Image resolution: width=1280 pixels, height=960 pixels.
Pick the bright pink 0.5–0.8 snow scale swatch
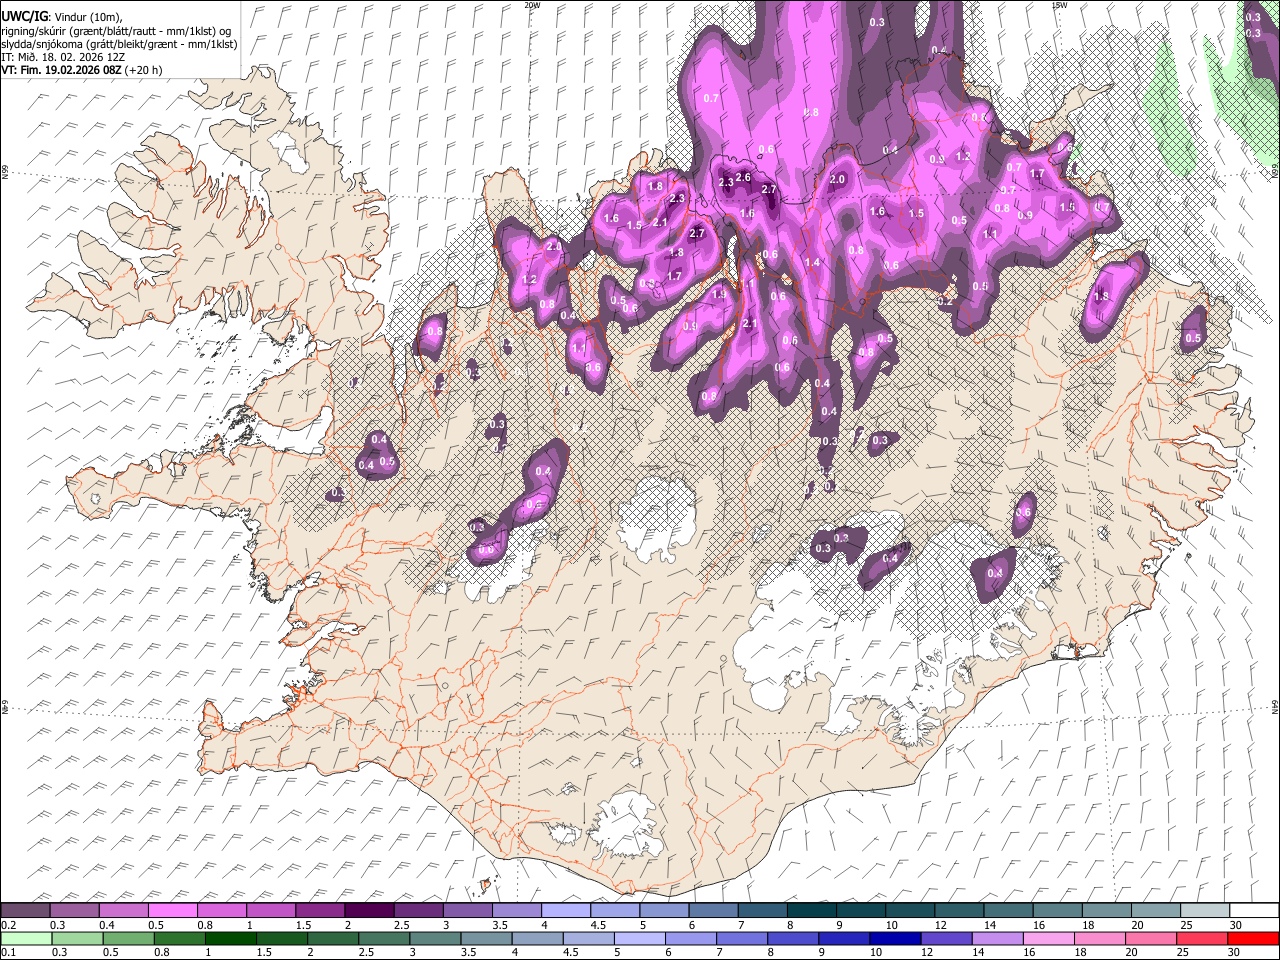(172, 910)
